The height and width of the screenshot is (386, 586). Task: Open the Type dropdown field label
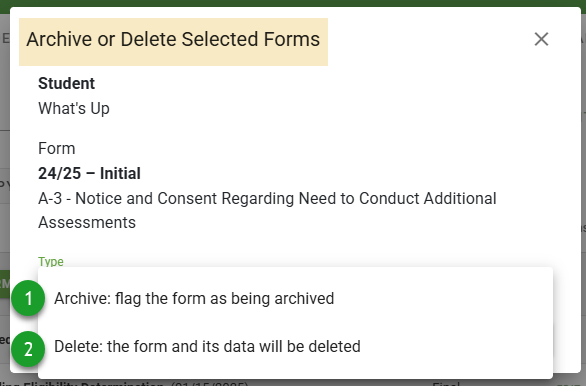point(51,261)
